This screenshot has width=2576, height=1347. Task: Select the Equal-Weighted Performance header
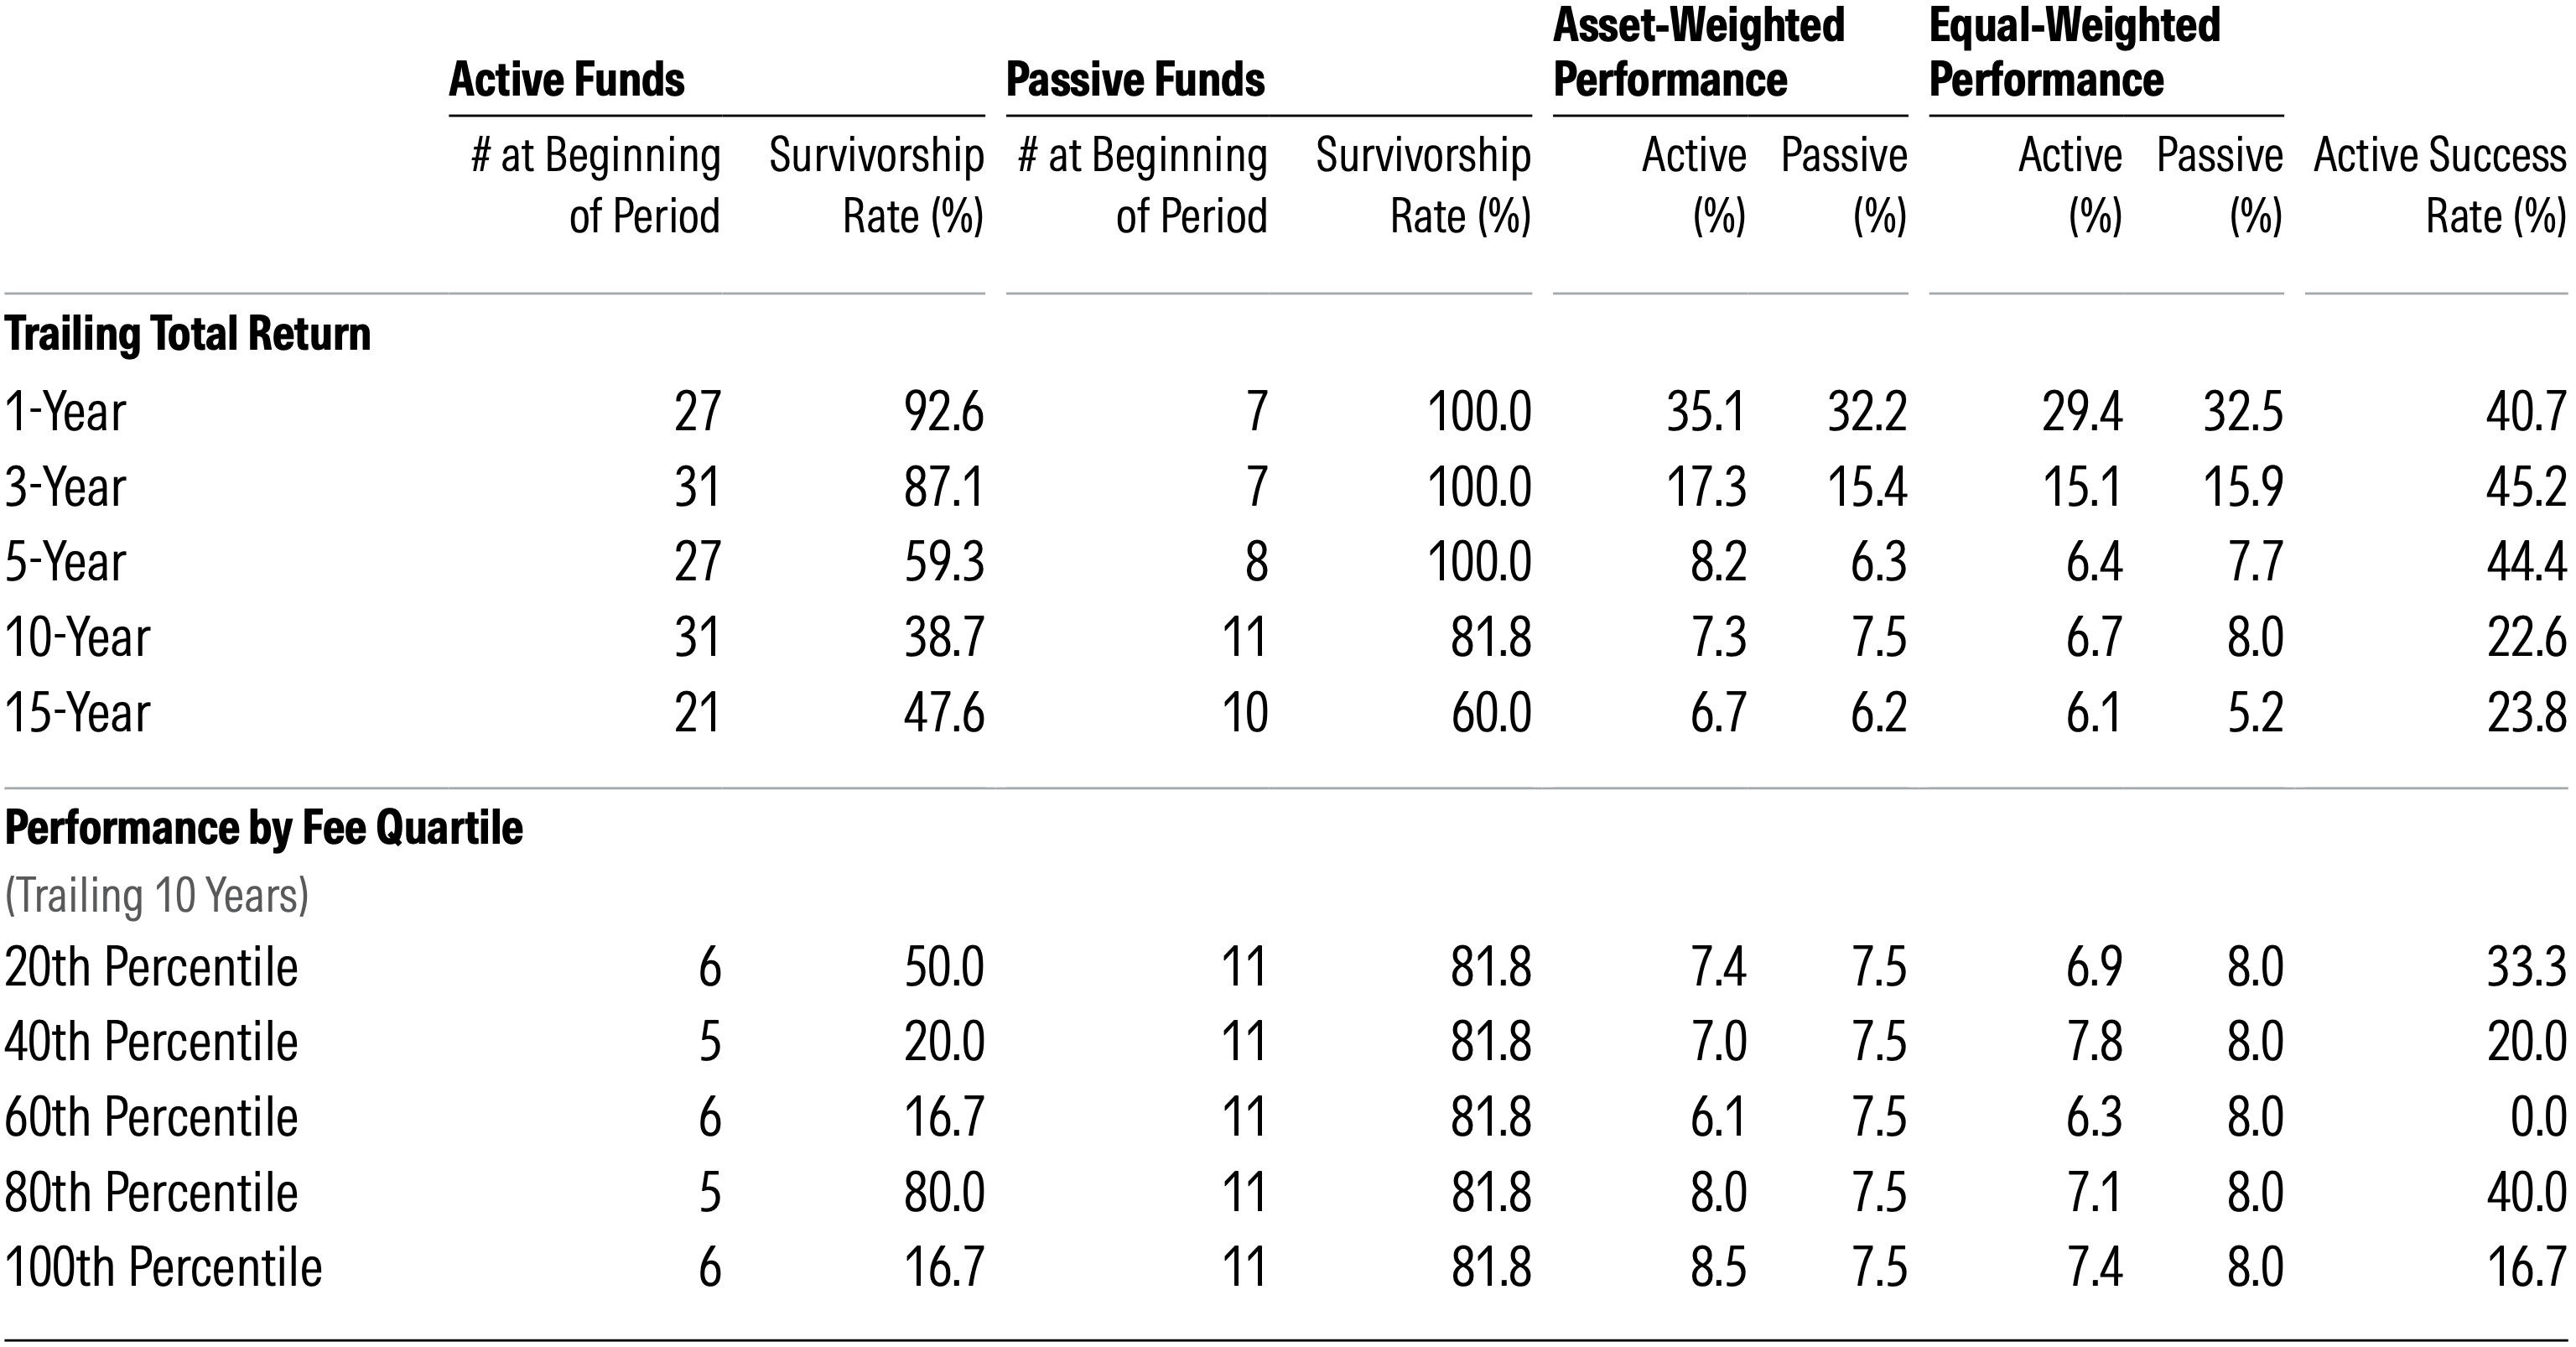(2074, 52)
